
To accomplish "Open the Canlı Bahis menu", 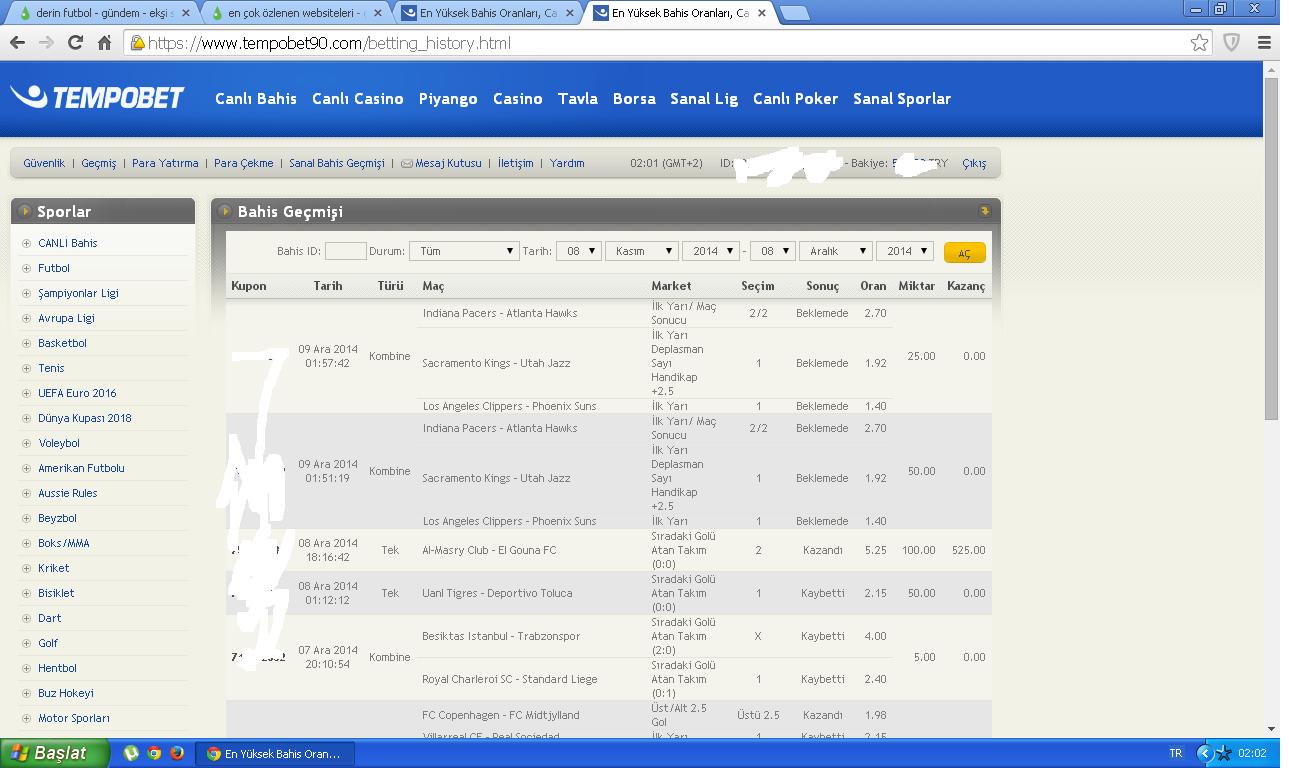I will click(256, 98).
